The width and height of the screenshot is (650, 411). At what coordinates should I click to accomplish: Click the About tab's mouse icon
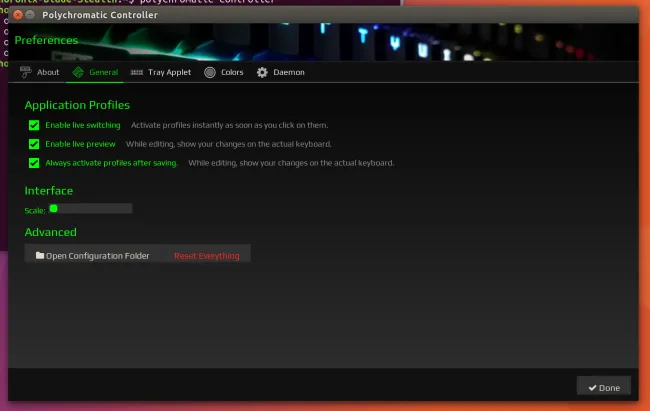click(25, 72)
